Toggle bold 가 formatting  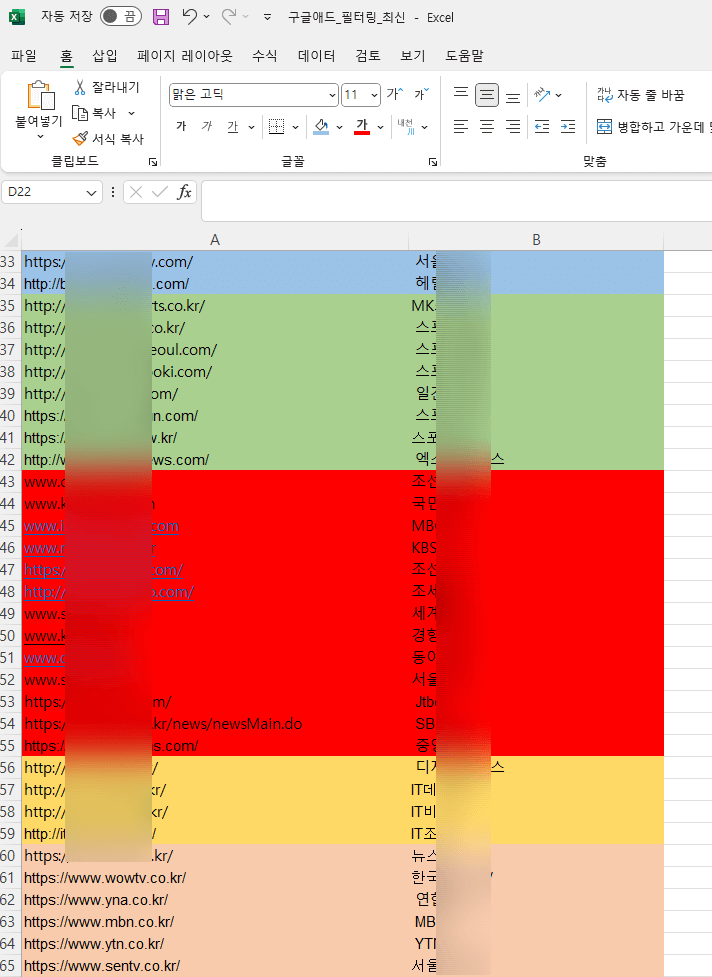pos(181,126)
